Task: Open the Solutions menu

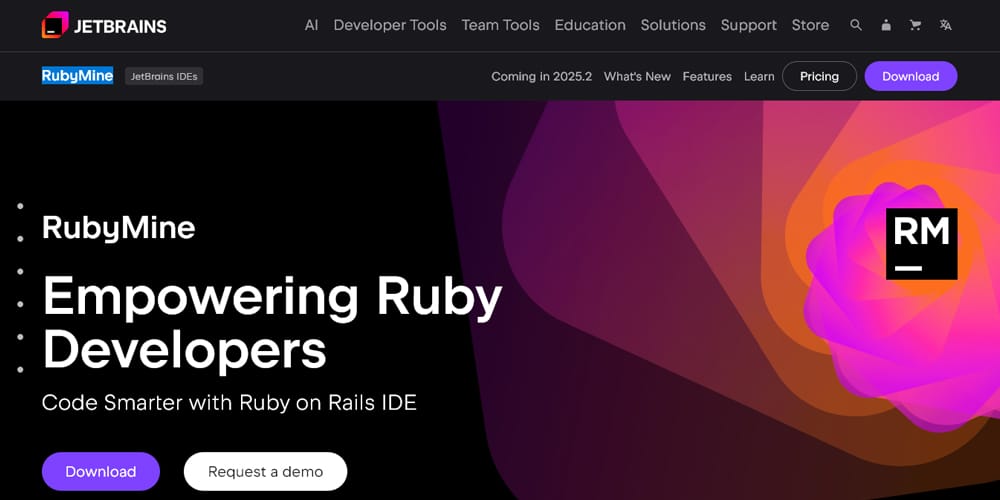Action: pyautogui.click(x=673, y=26)
